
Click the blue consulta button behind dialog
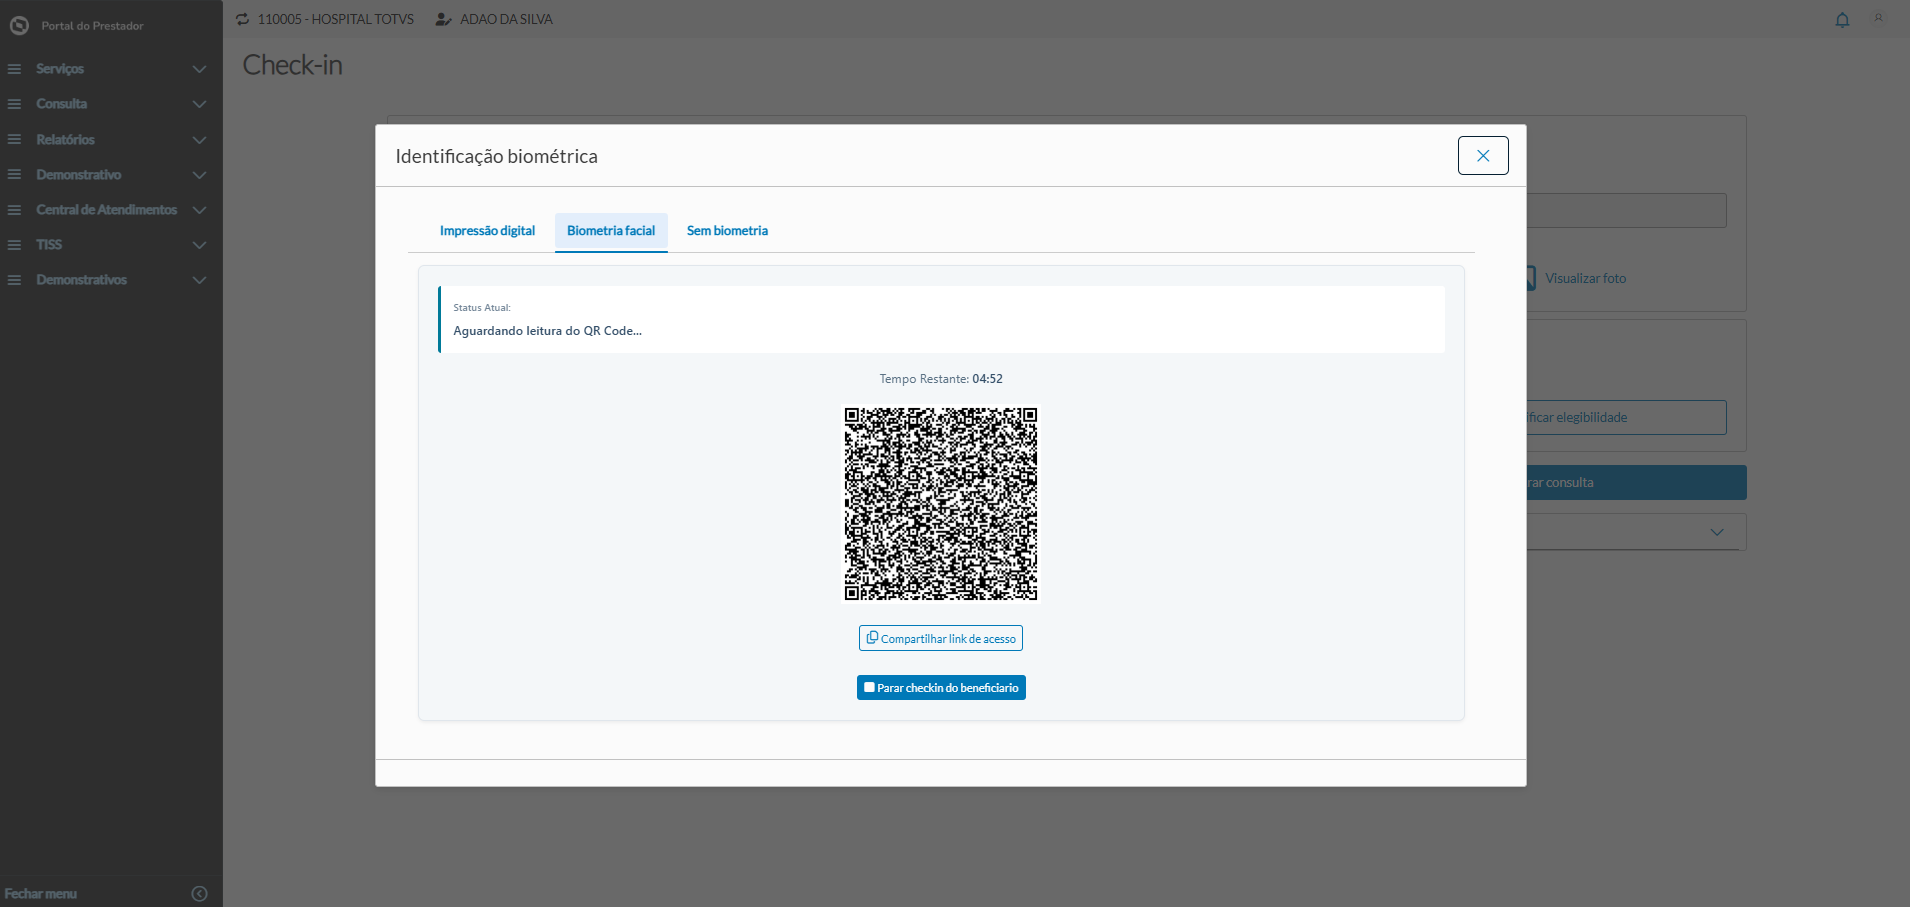click(x=1637, y=483)
